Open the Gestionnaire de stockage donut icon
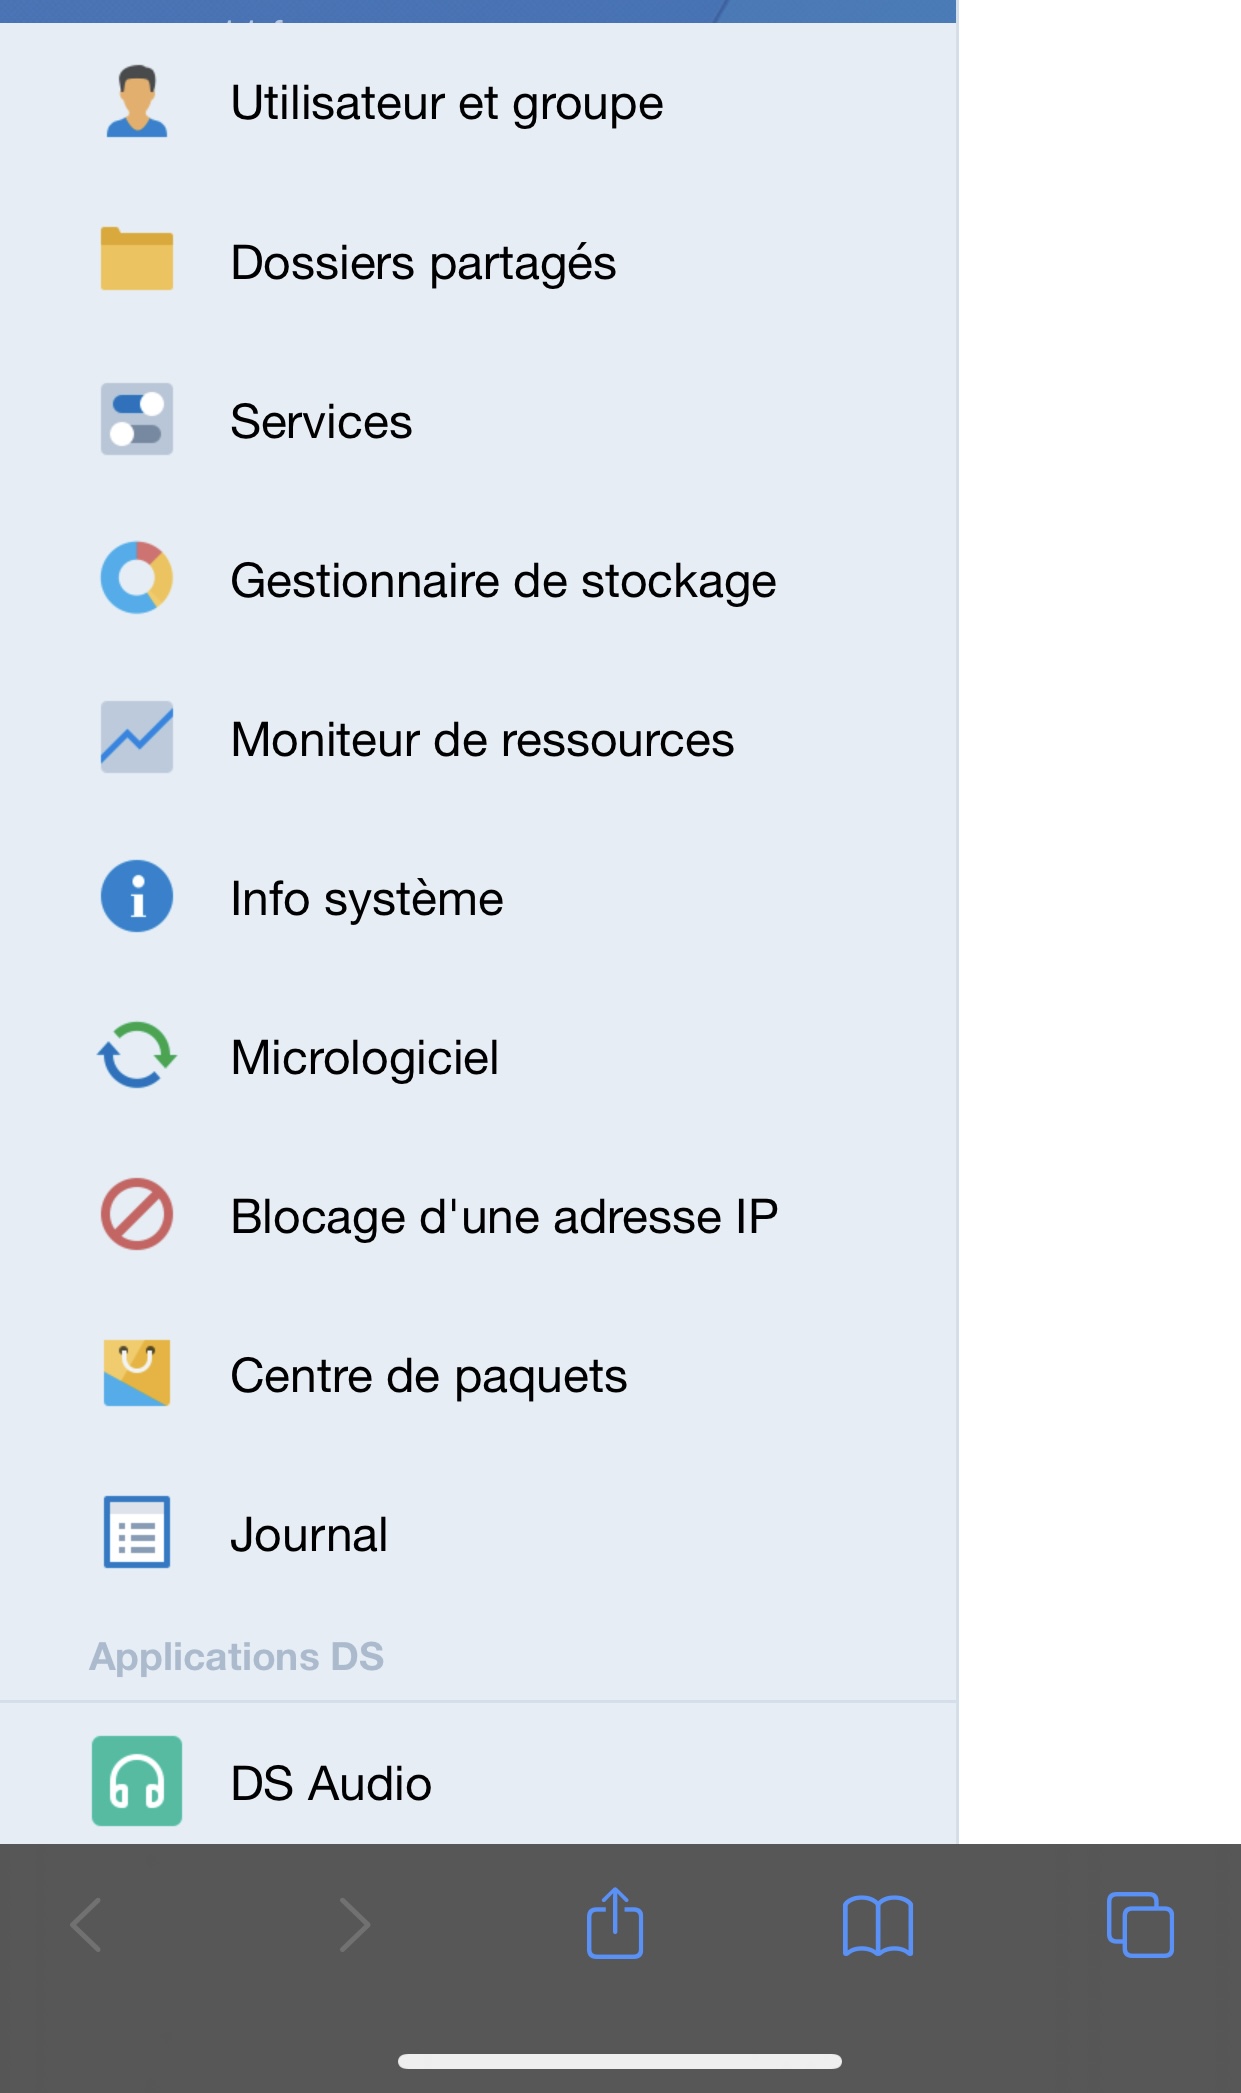This screenshot has width=1241, height=2093. 137,579
